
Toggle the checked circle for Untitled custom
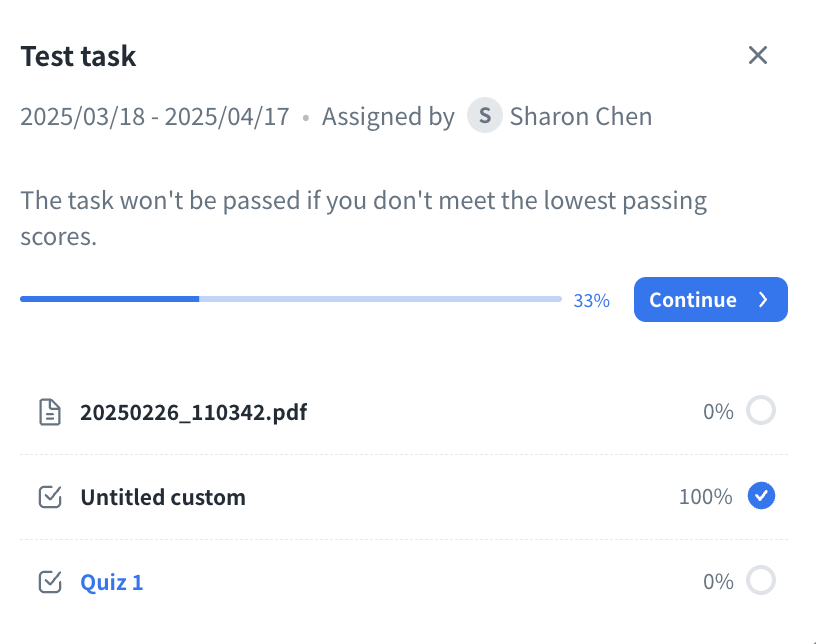point(761,496)
